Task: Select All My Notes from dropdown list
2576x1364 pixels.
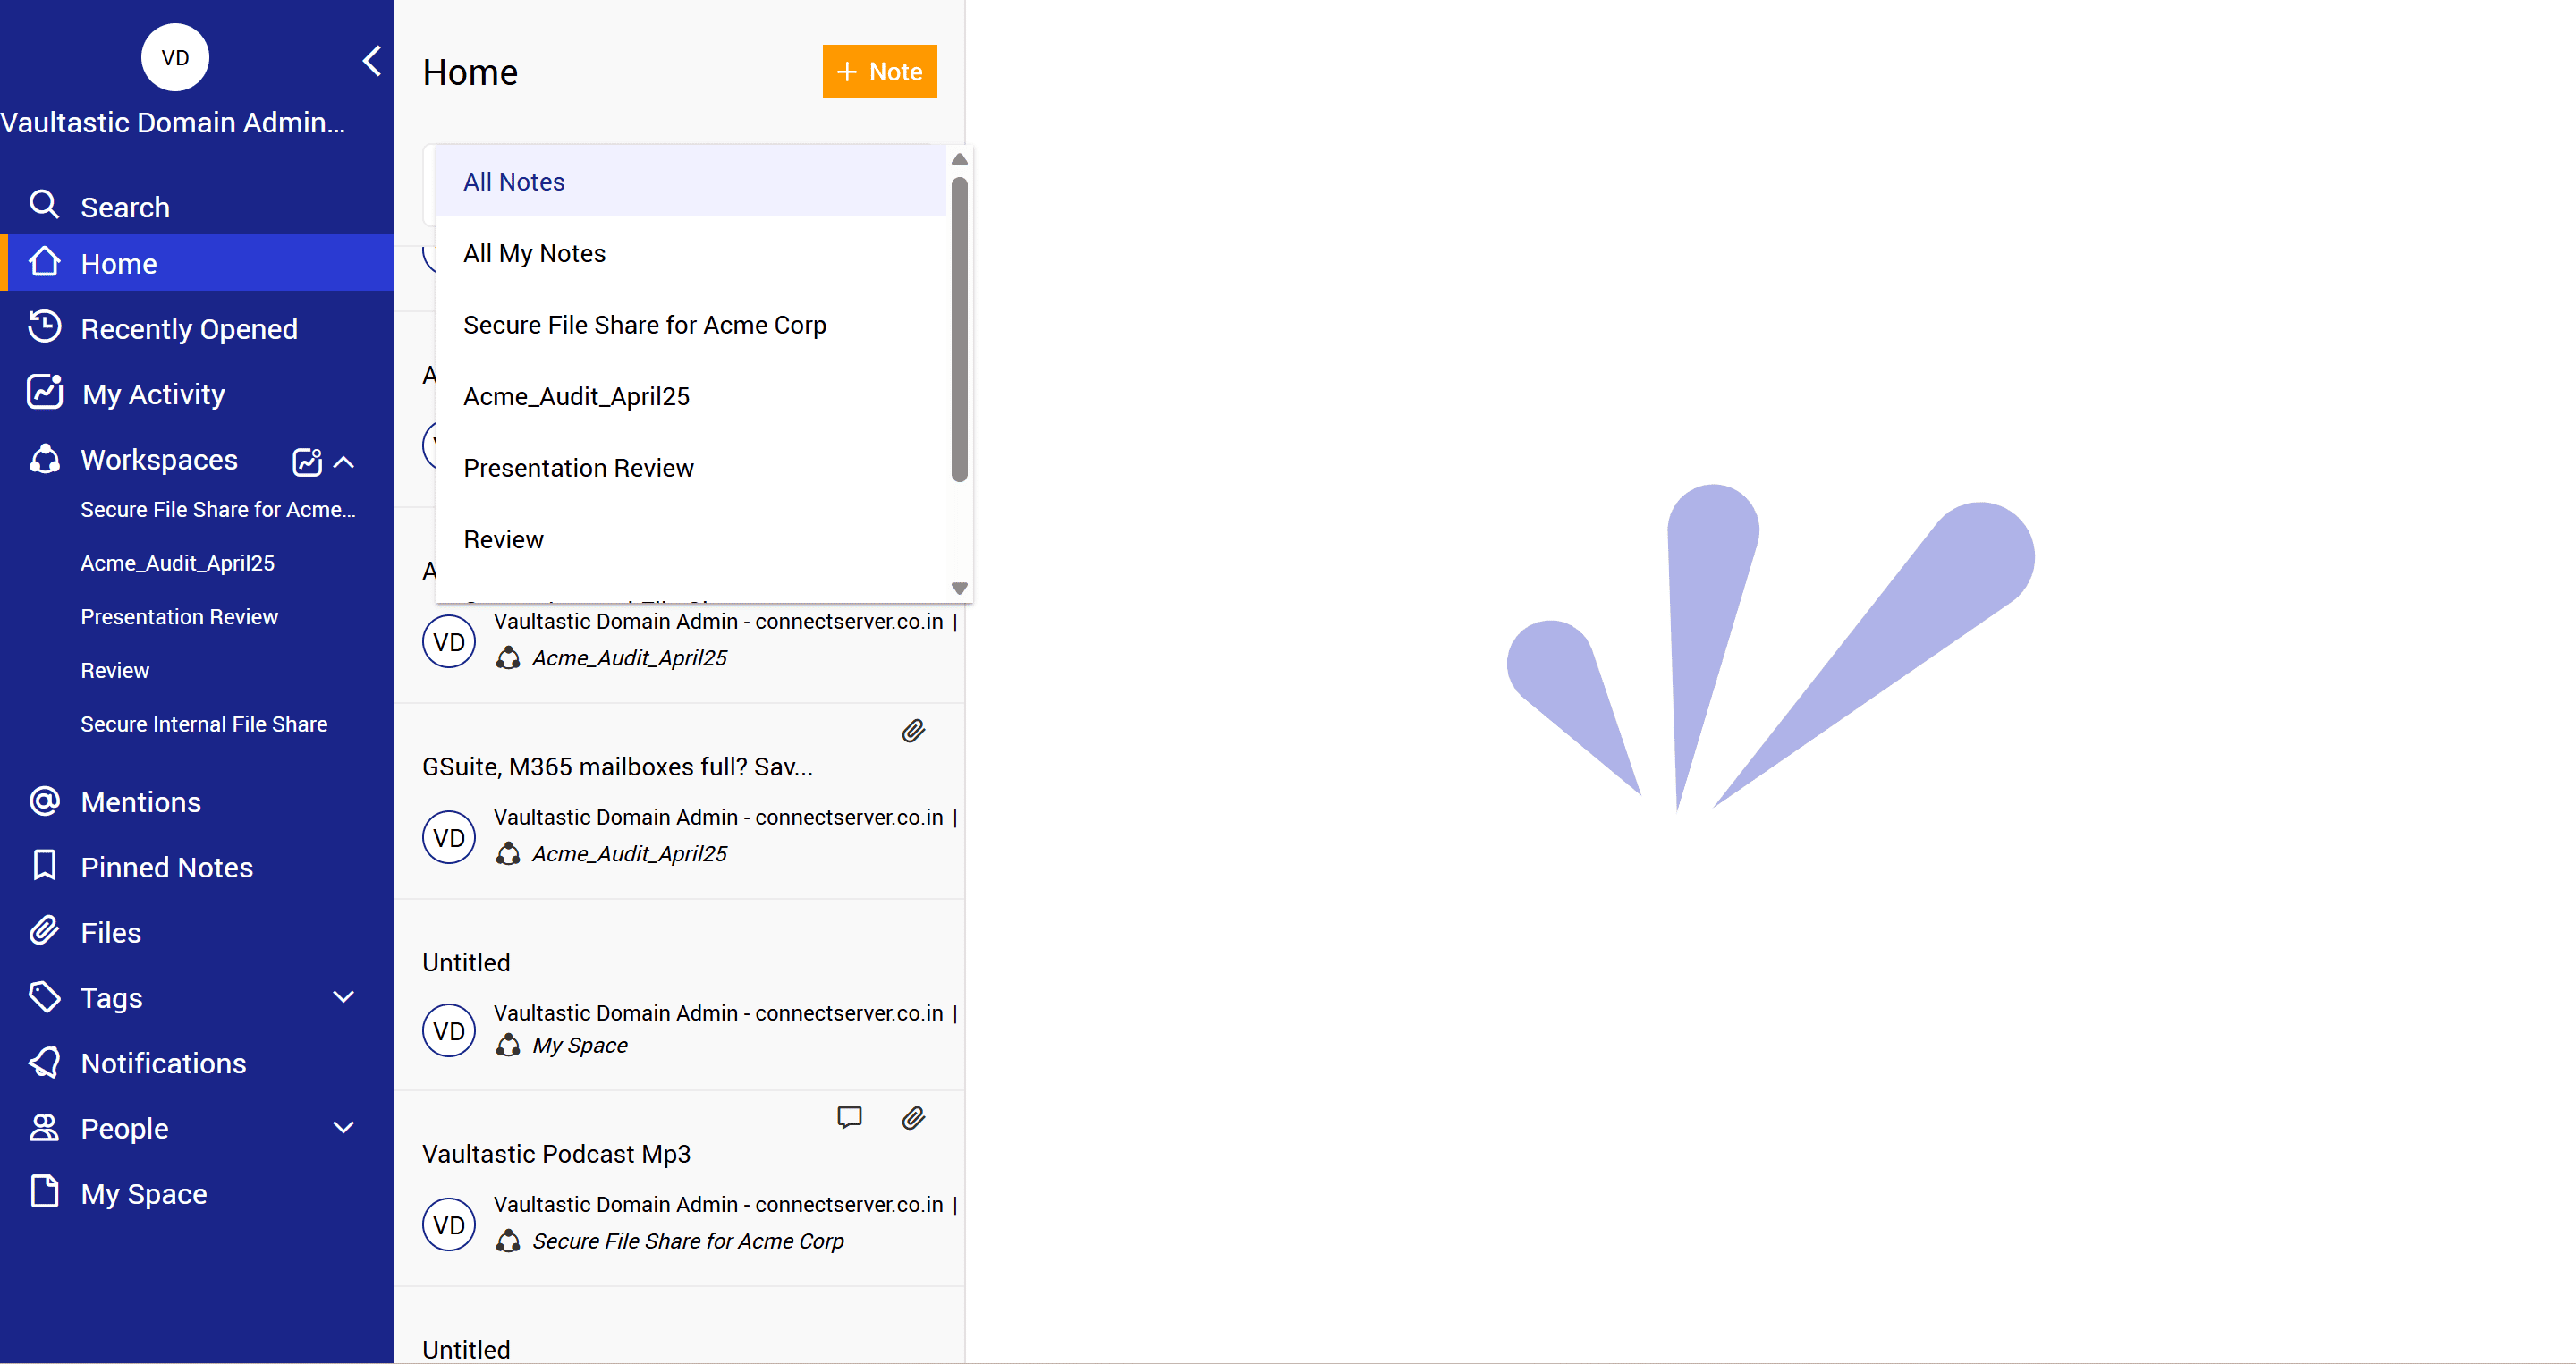Action: [x=534, y=253]
